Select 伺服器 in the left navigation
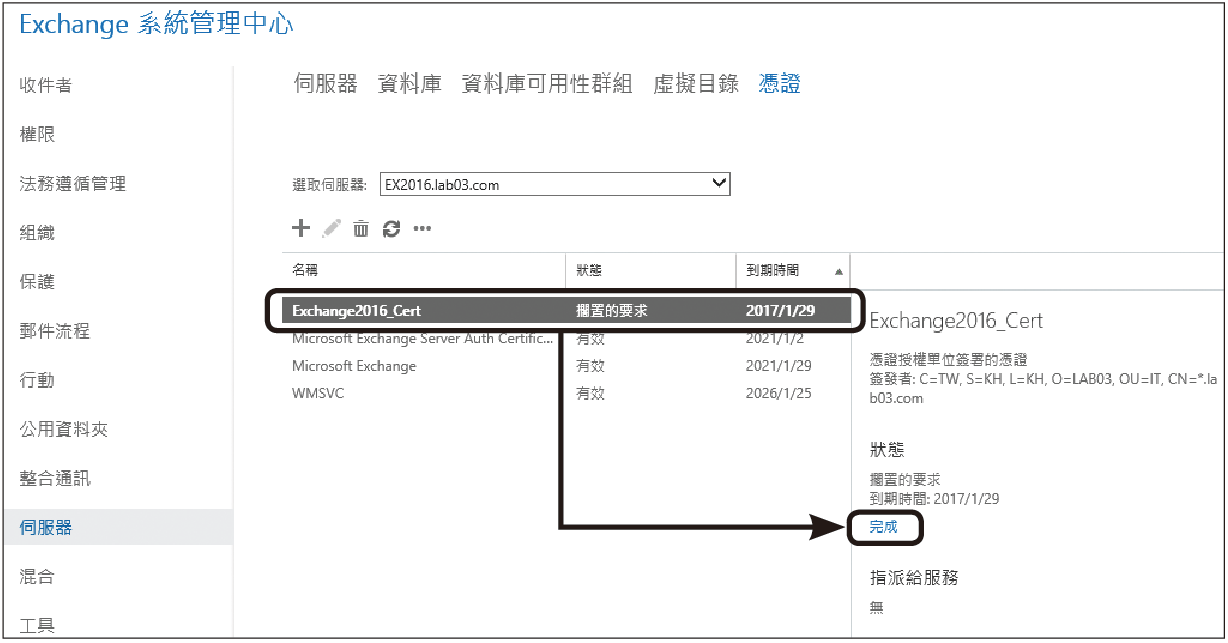This screenshot has height=643, width=1228. coord(116,527)
